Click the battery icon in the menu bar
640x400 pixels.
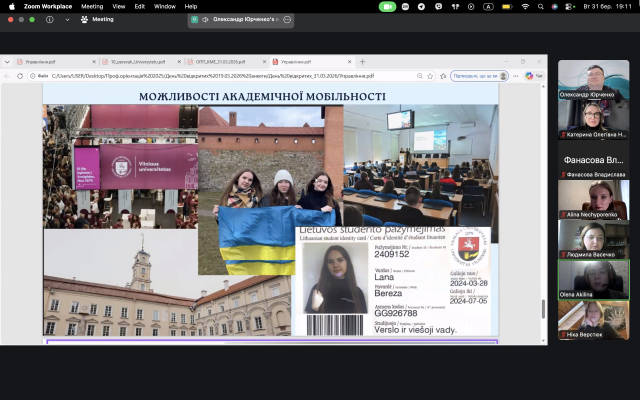(505, 6)
